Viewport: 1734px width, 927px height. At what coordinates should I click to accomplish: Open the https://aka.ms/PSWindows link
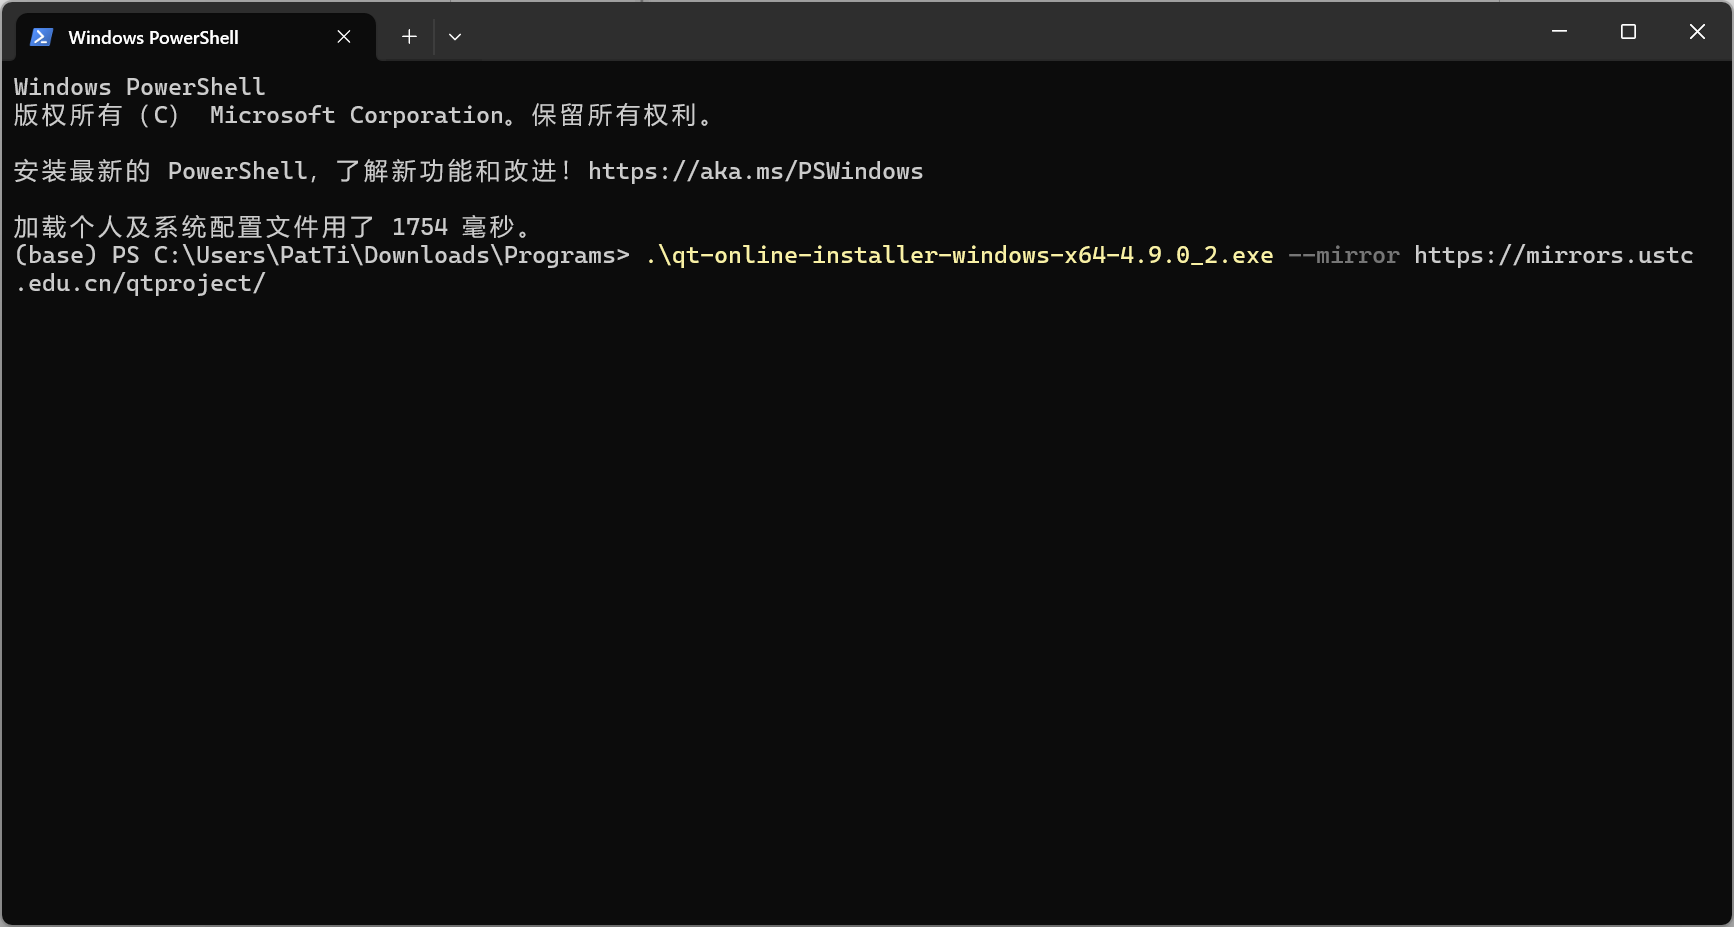pos(755,171)
